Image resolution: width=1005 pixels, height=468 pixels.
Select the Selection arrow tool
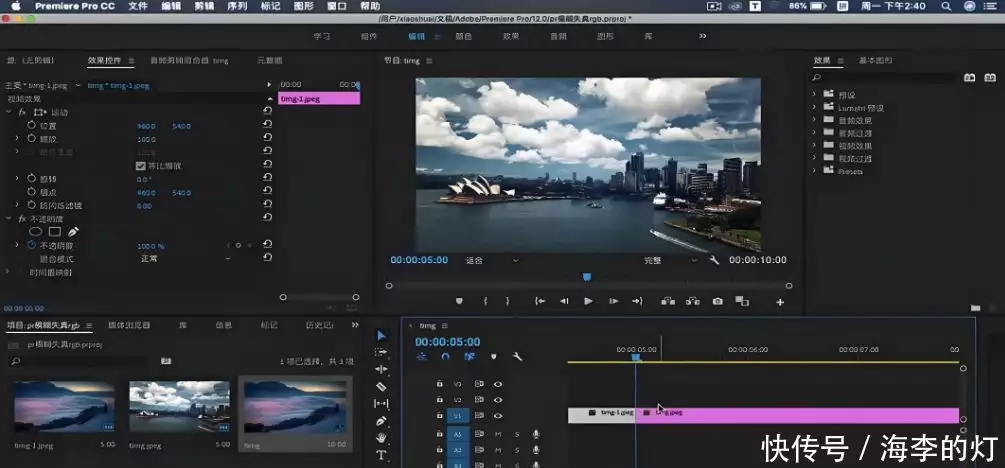coord(381,335)
